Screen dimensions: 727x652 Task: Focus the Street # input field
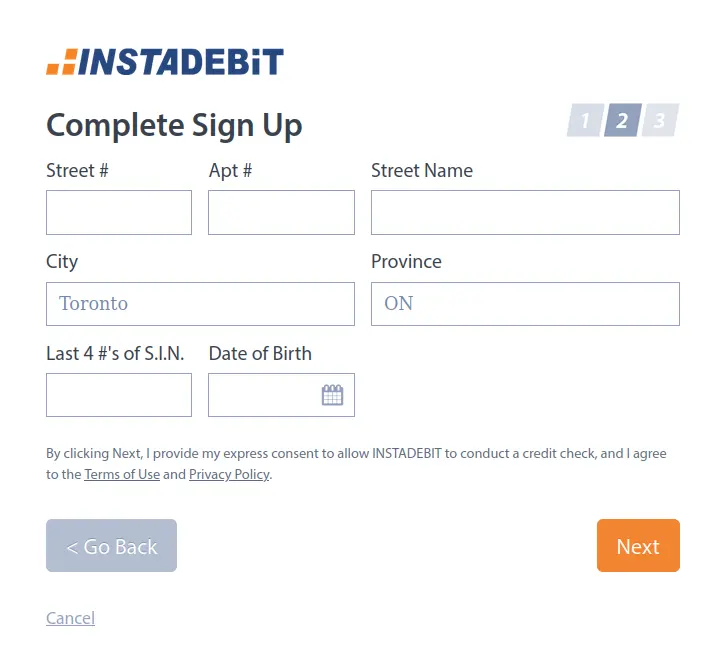119,212
